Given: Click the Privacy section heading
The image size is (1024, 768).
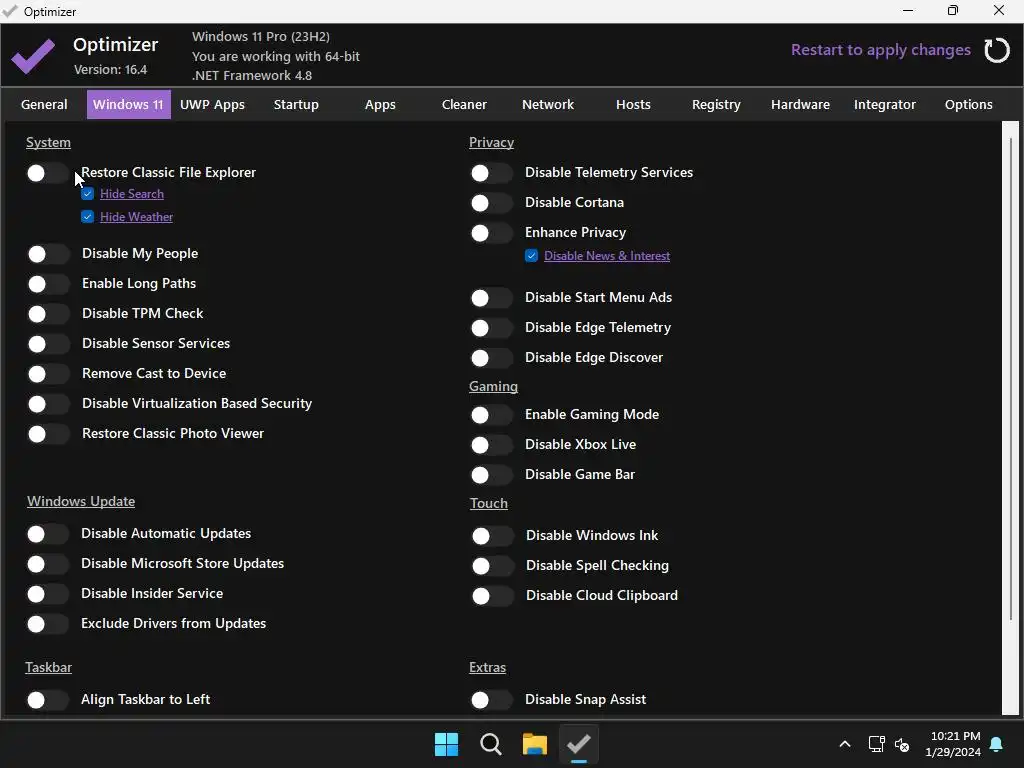Looking at the screenshot, I should [491, 142].
